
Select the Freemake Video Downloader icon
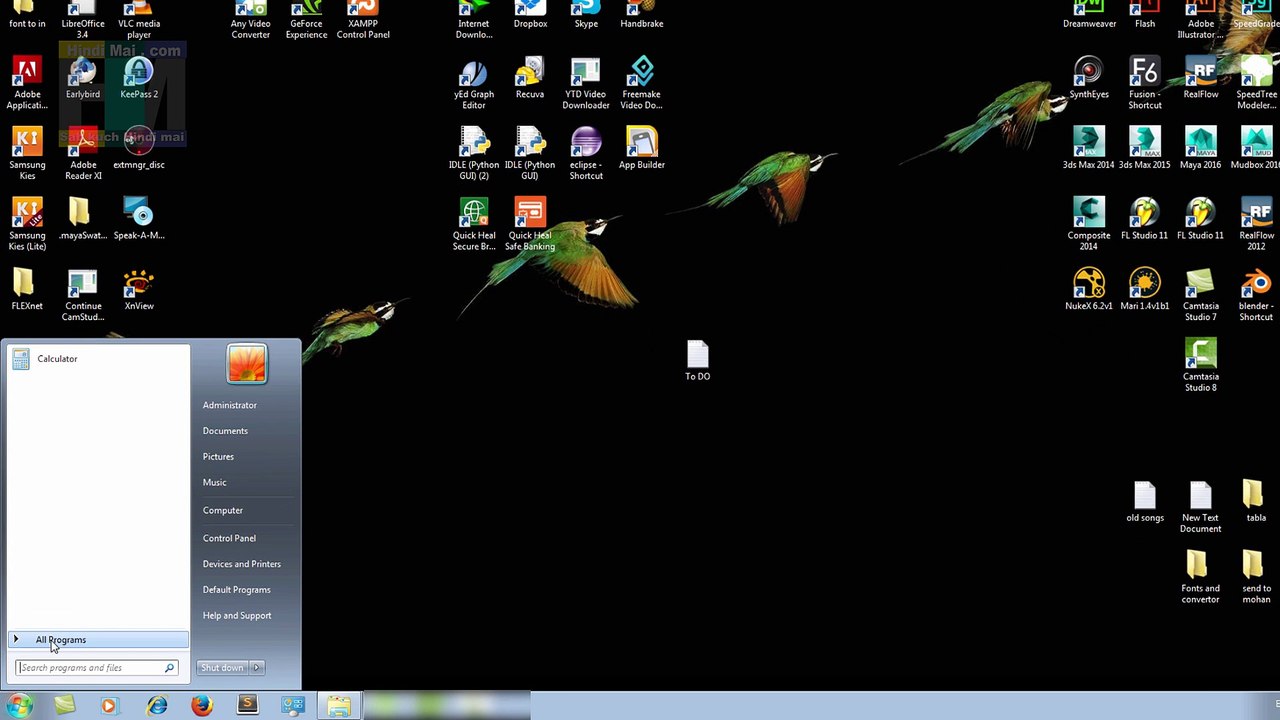642,84
